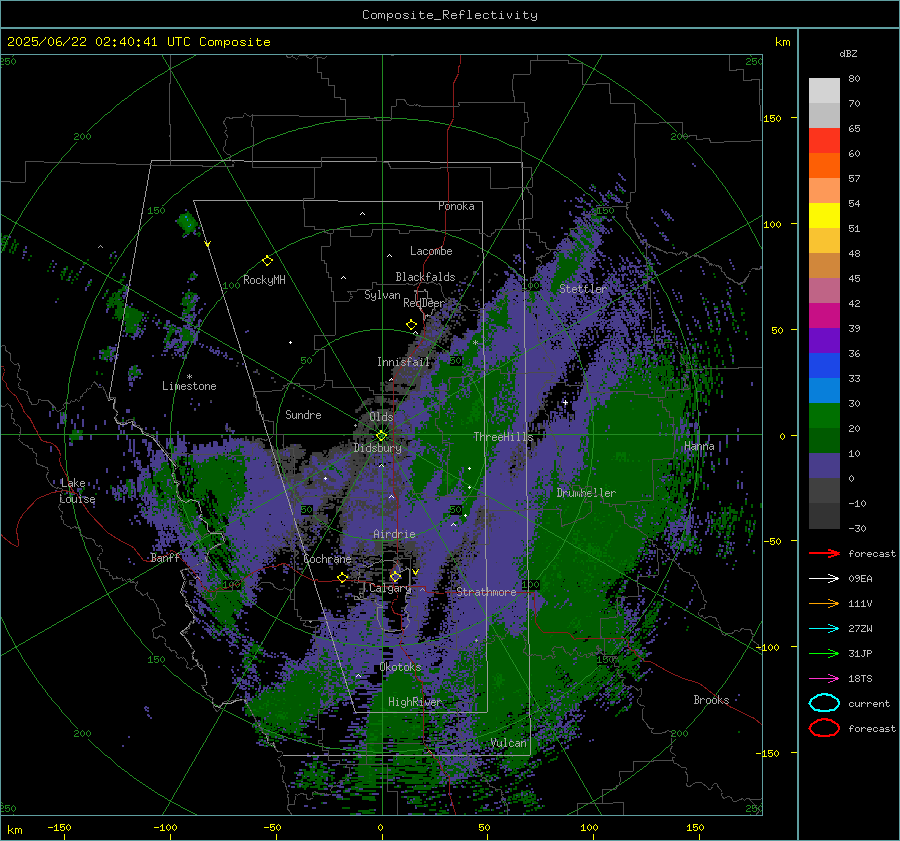Click the Banff city label
Screen dimensions: 900x841
click(x=165, y=557)
